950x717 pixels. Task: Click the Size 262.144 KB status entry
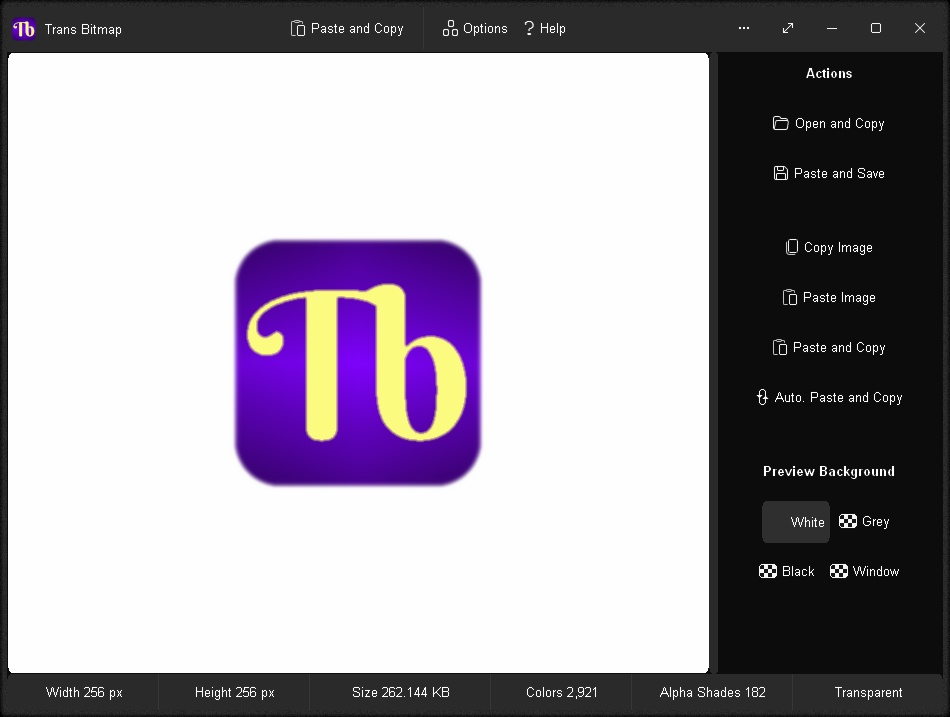(400, 692)
